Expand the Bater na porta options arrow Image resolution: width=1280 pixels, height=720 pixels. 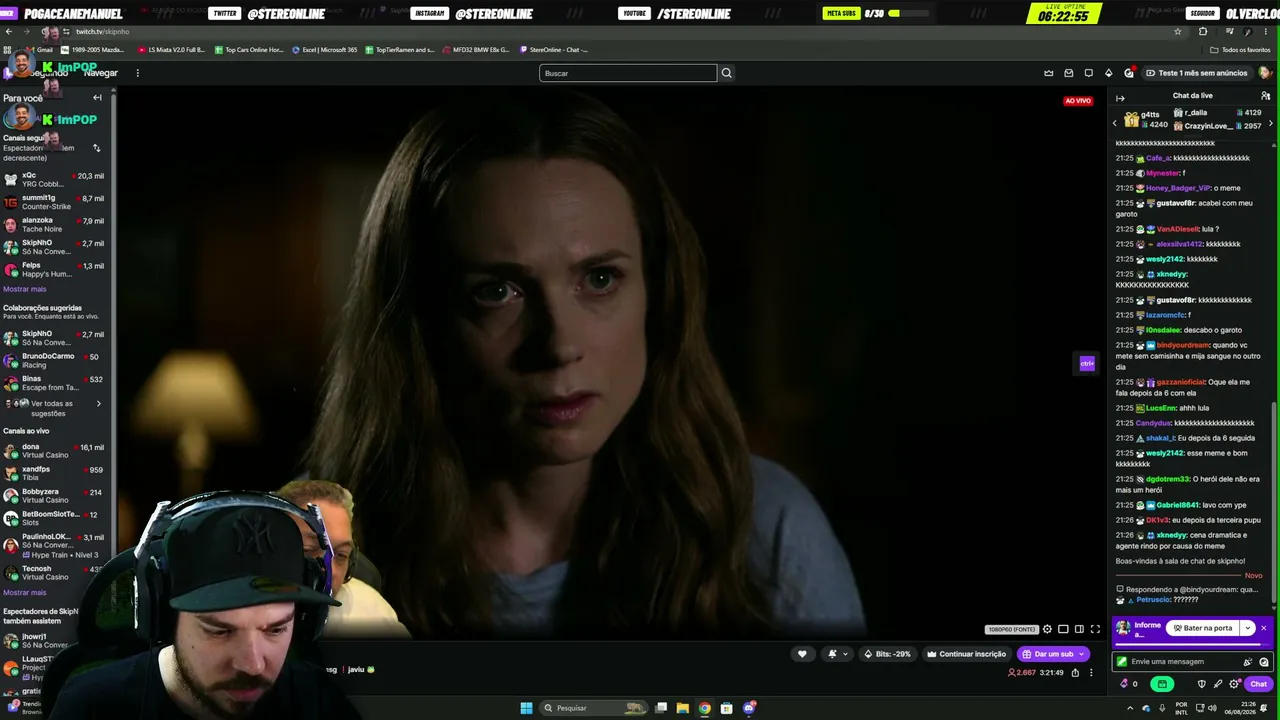coord(1248,628)
